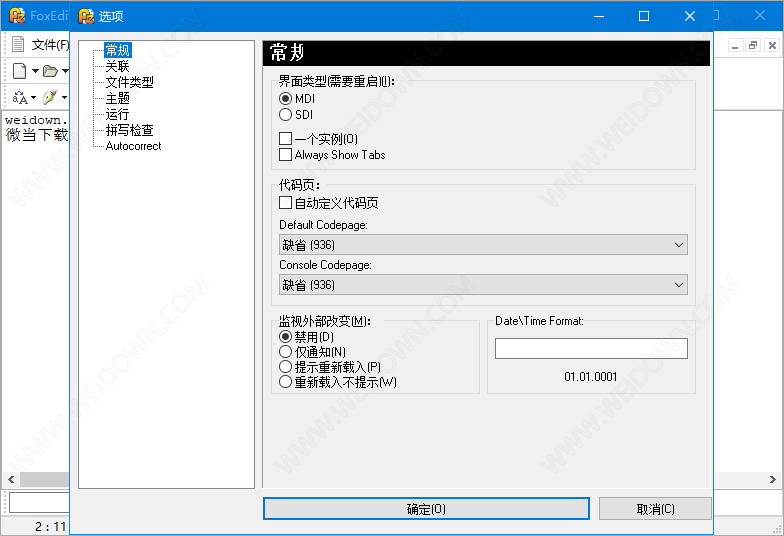The image size is (784, 536).
Task: Minimize the 选项 dialog window
Action: tap(599, 16)
